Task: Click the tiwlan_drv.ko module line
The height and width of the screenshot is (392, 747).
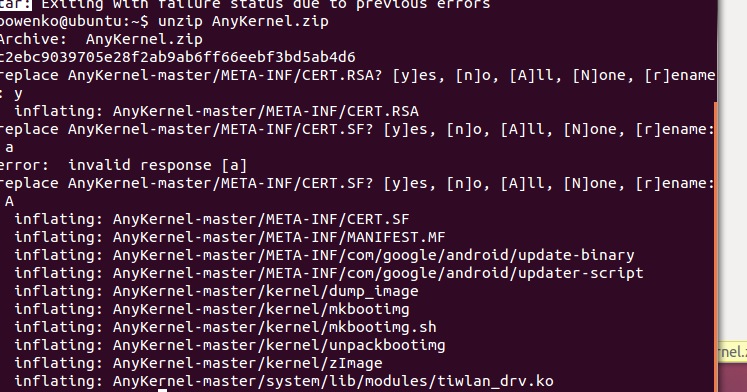Action: (x=284, y=381)
